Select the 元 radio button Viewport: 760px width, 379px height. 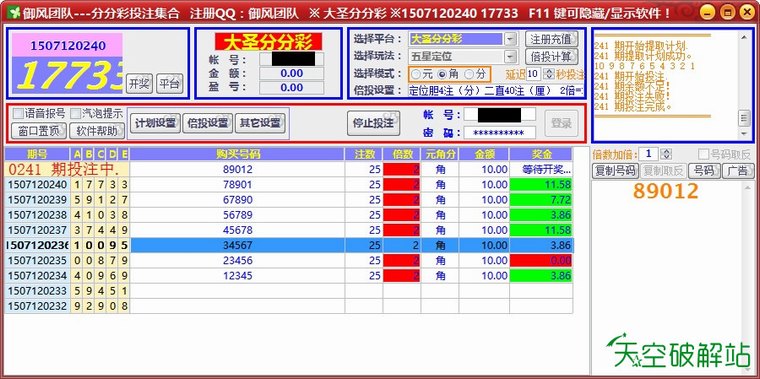tap(416, 75)
